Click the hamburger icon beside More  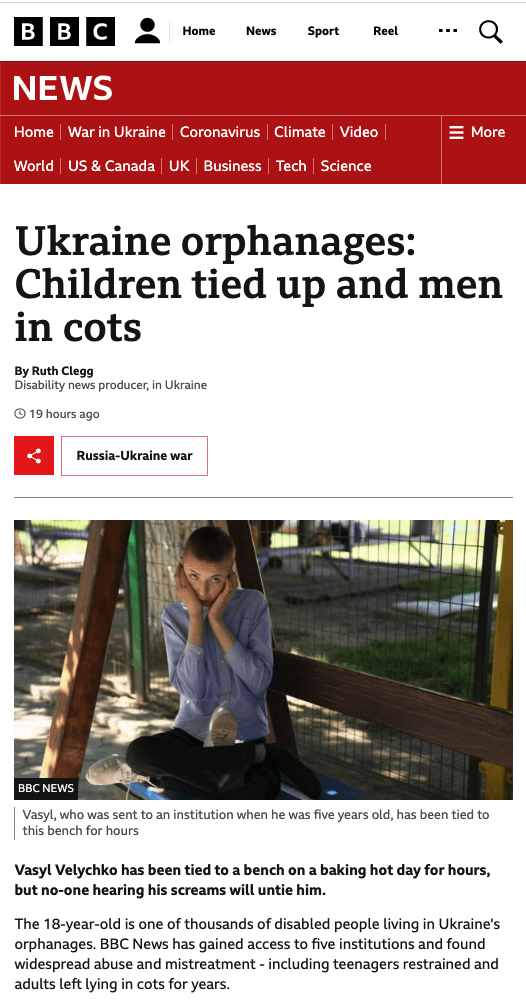pyautogui.click(x=456, y=132)
